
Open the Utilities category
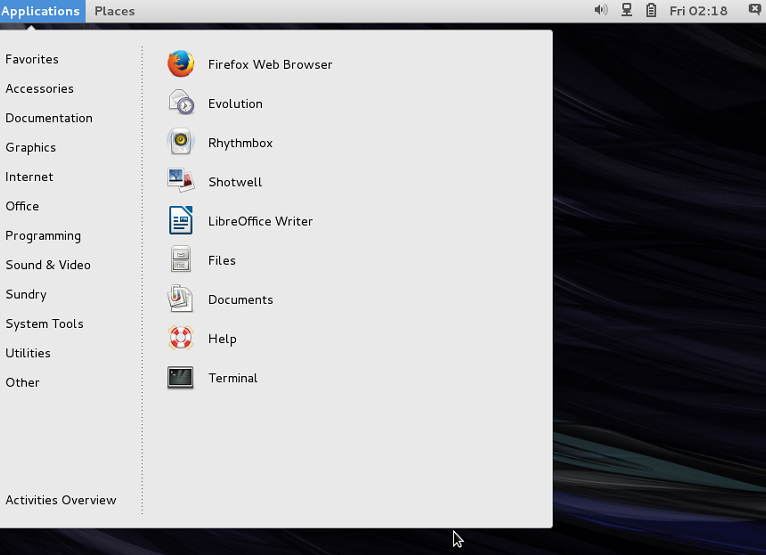click(x=28, y=353)
